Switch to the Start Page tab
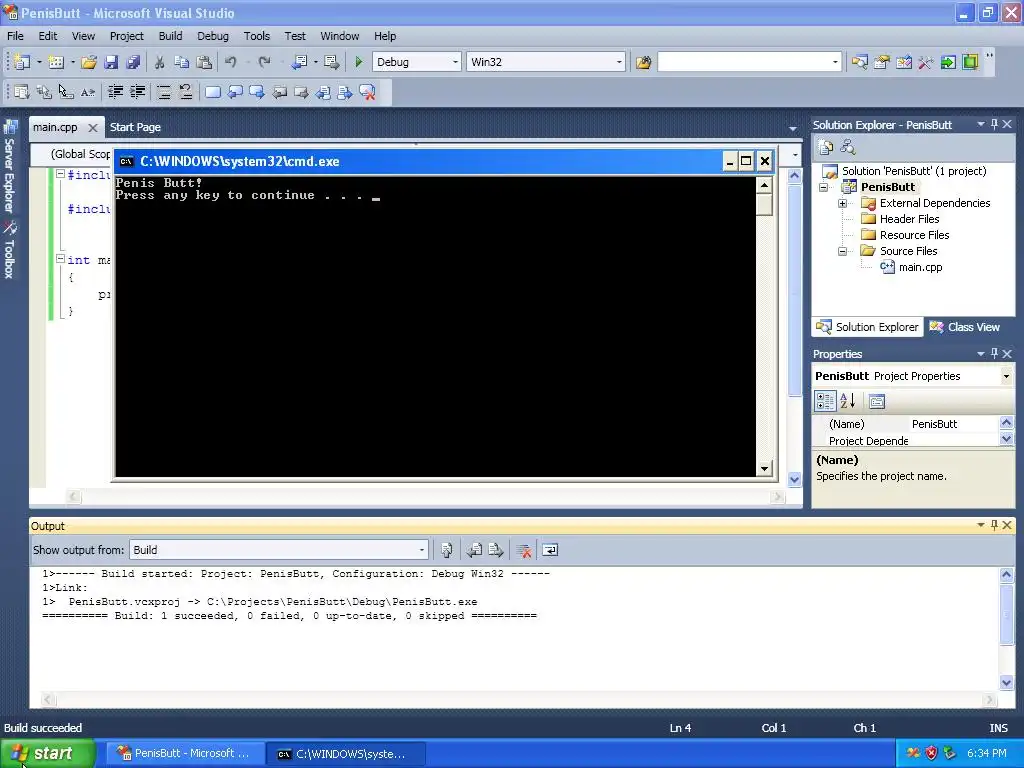1024x768 pixels. click(x=135, y=127)
